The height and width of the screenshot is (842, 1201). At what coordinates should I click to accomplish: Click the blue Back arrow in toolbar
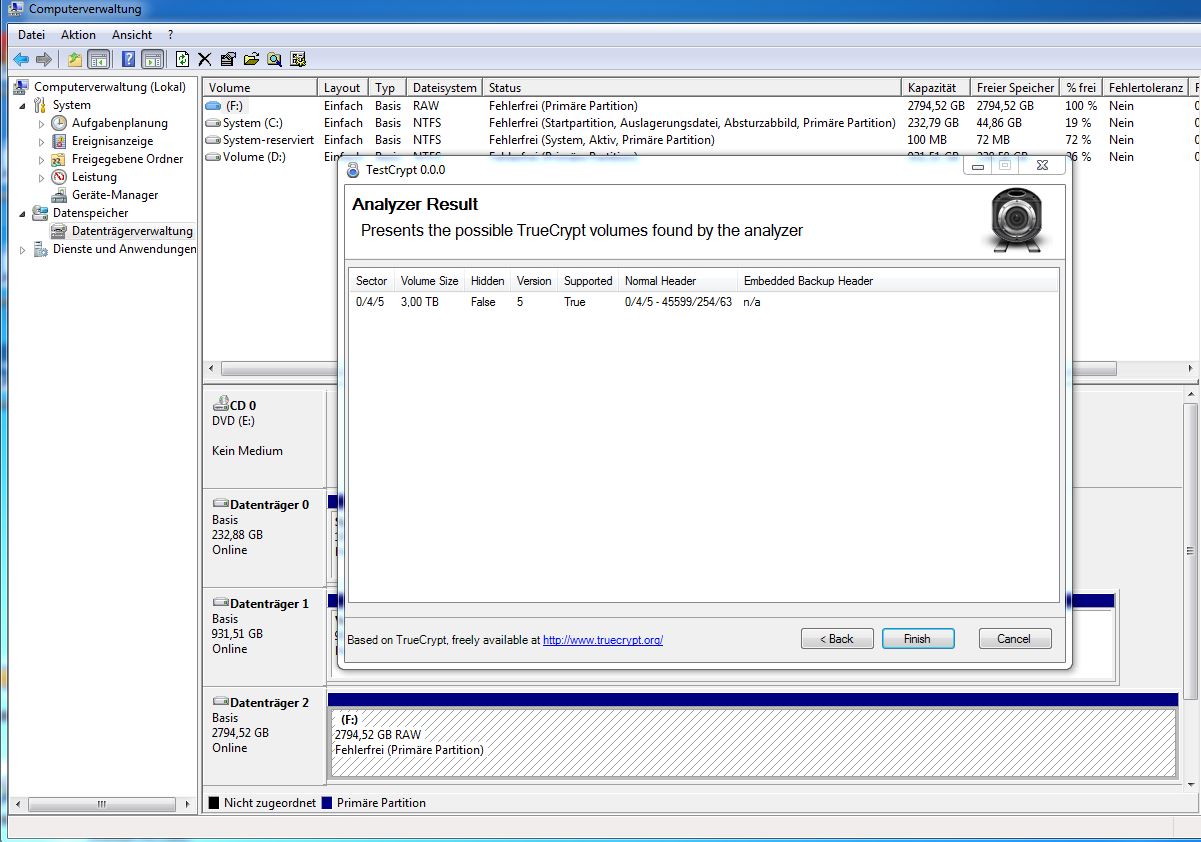(20, 59)
